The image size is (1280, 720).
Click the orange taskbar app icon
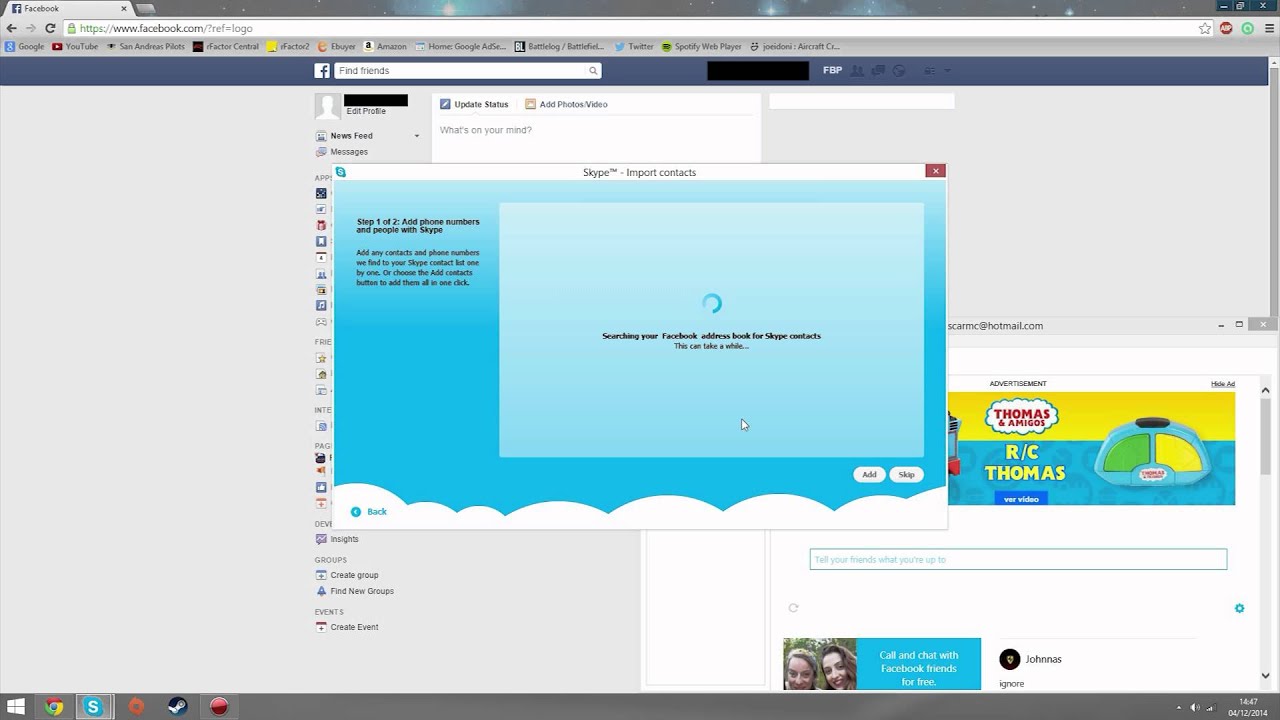click(x=136, y=707)
